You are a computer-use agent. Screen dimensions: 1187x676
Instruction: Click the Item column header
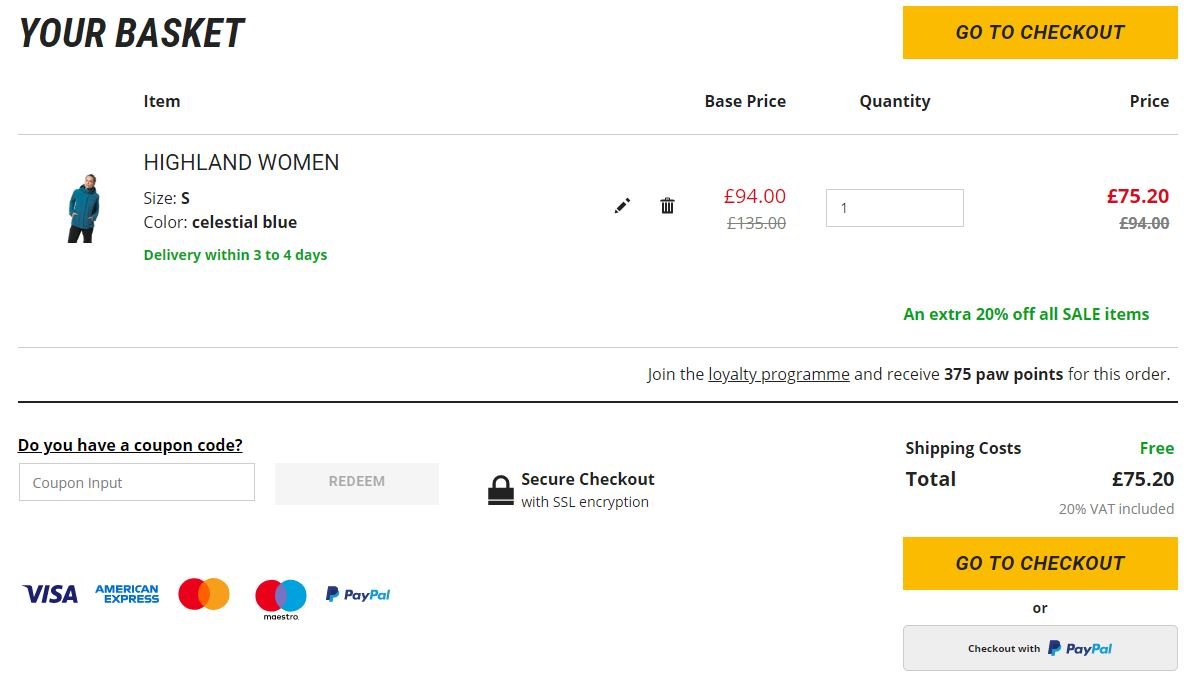coord(161,101)
